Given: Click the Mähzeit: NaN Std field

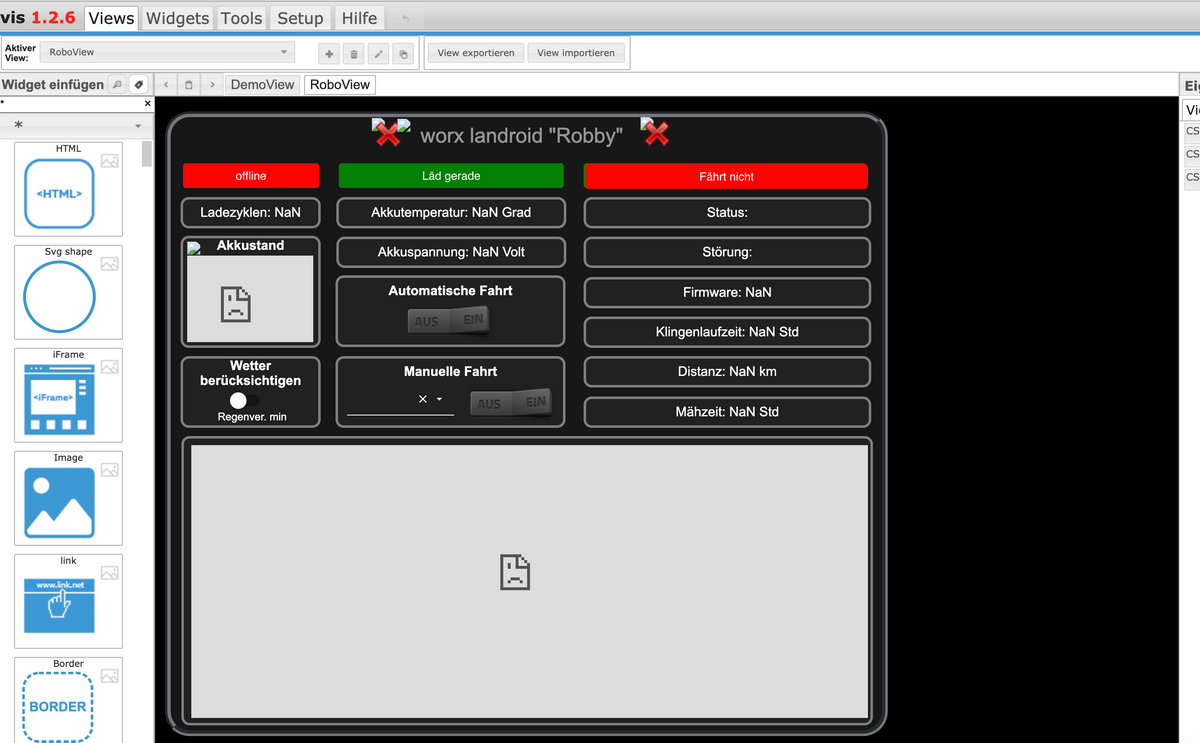Looking at the screenshot, I should point(727,412).
